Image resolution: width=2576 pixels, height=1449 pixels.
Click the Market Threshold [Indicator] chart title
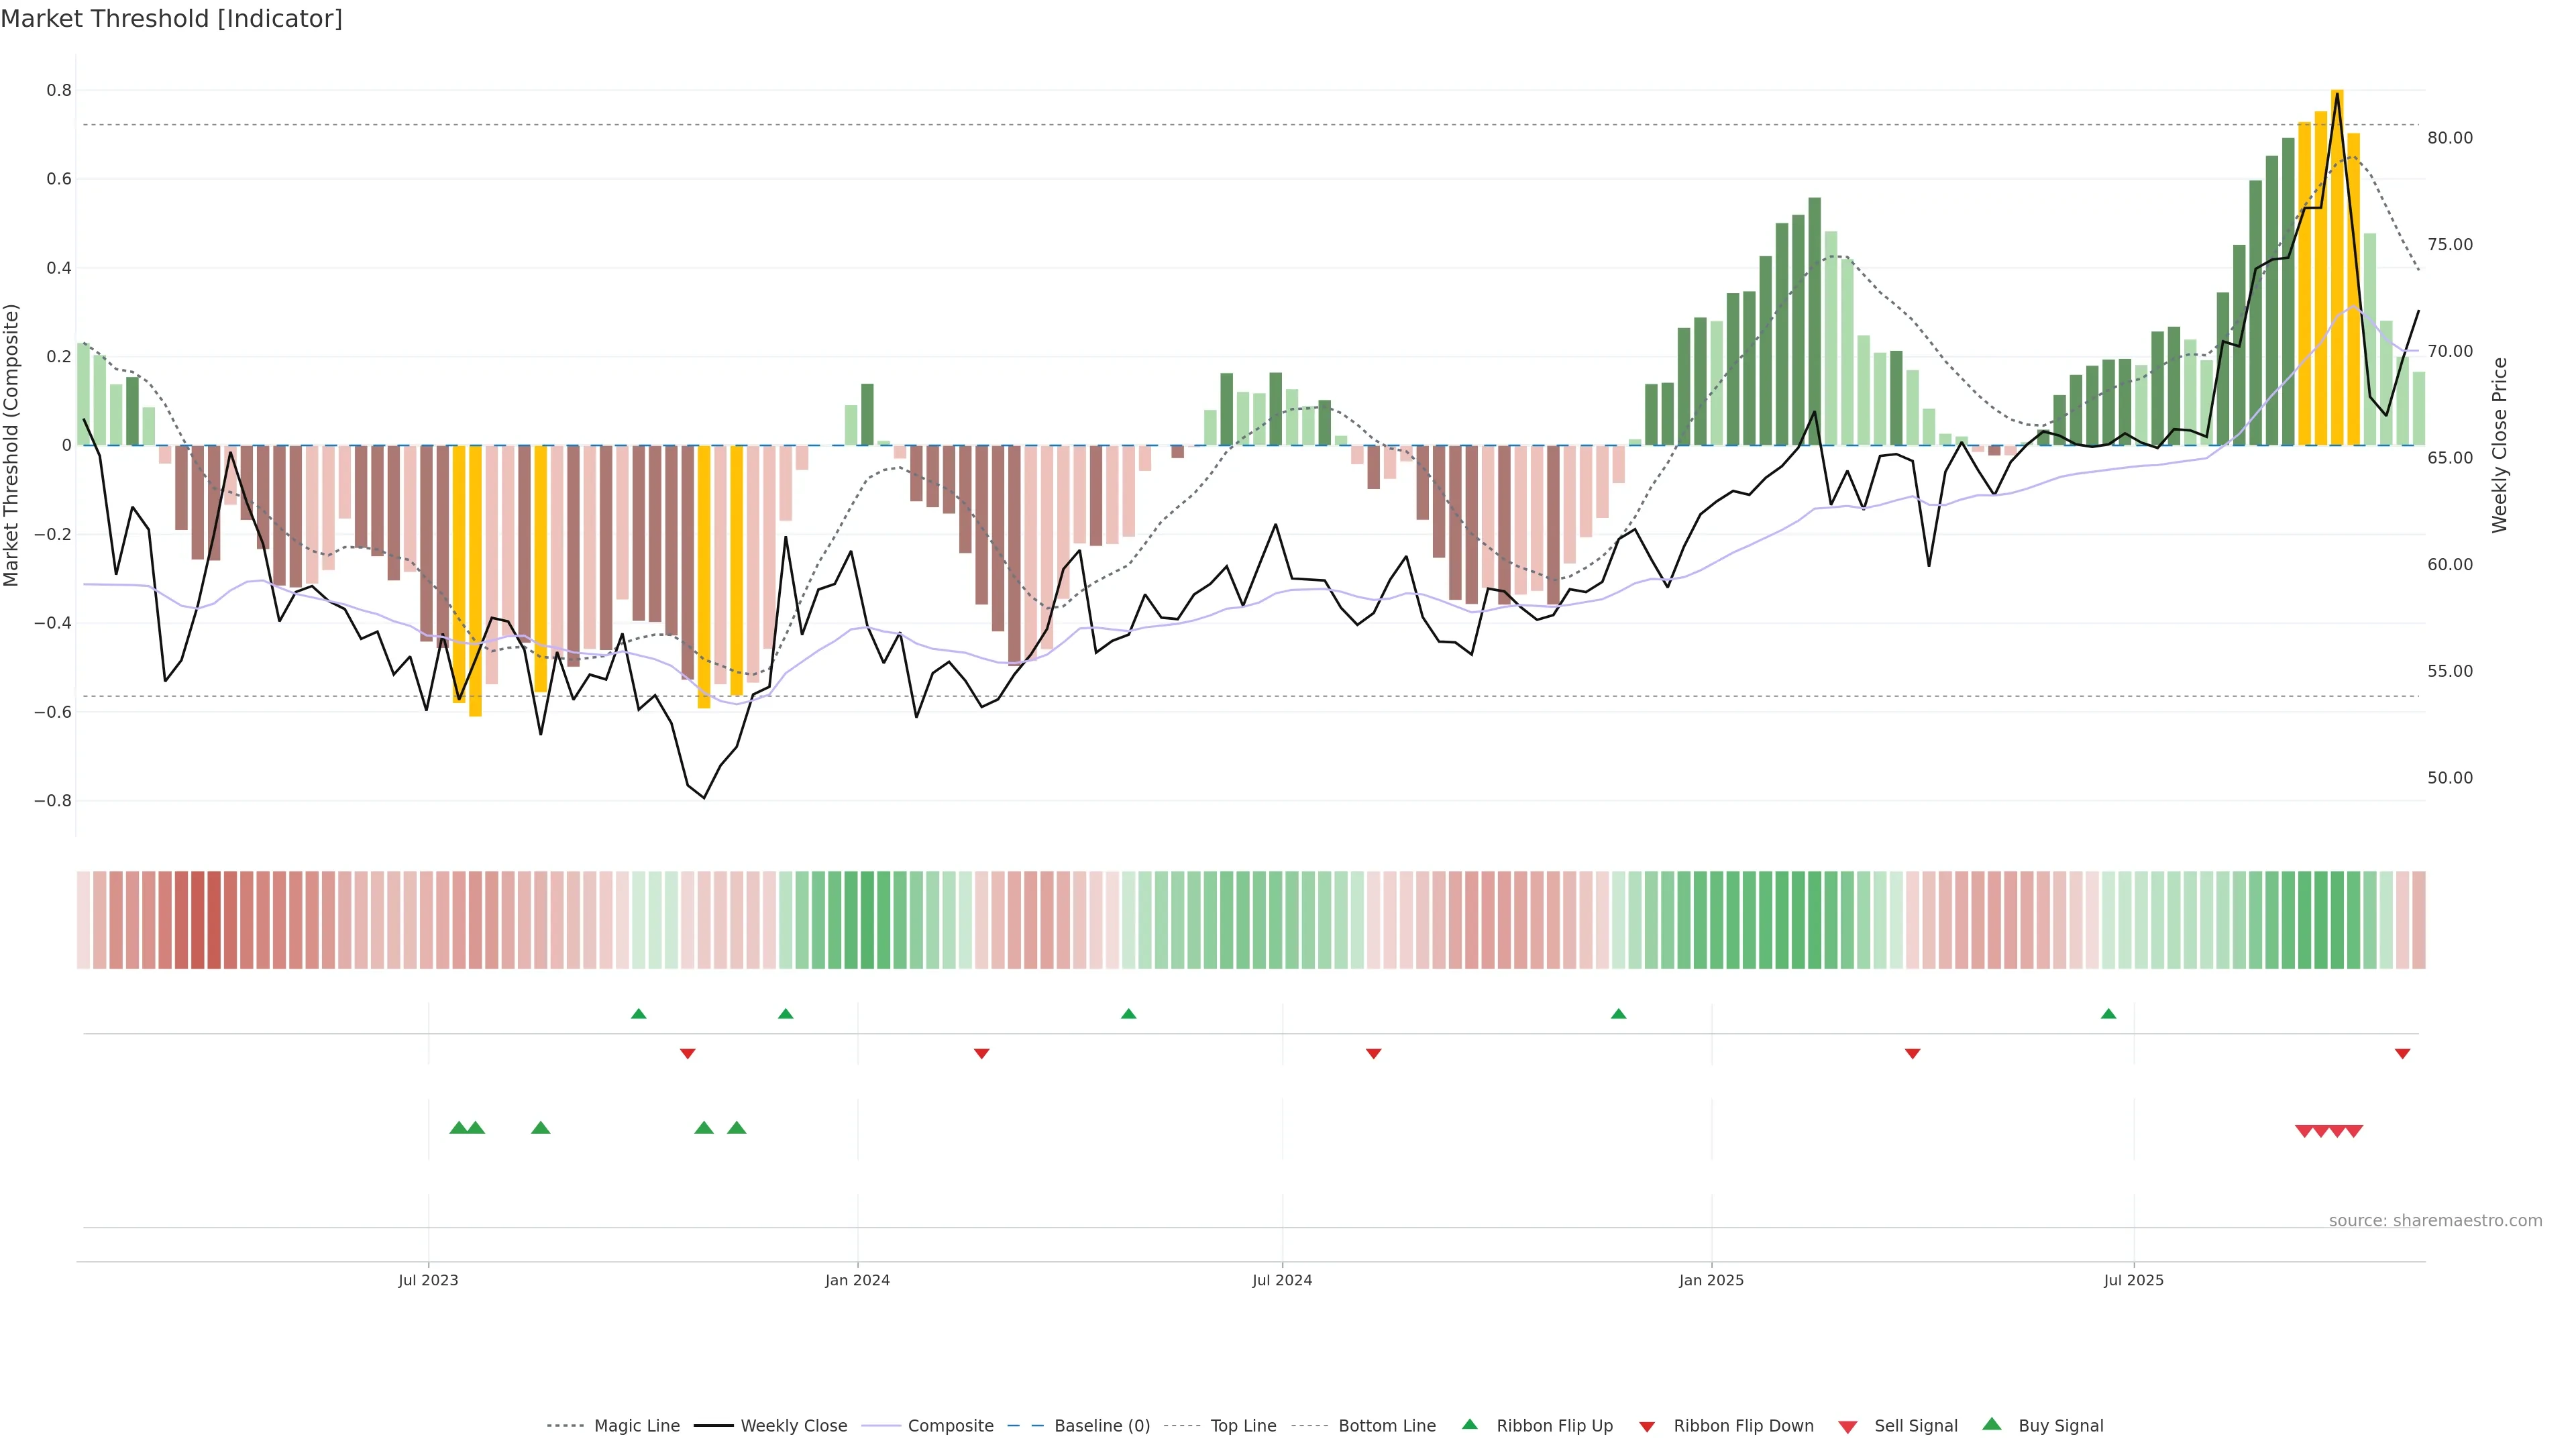pyautogui.click(x=171, y=19)
